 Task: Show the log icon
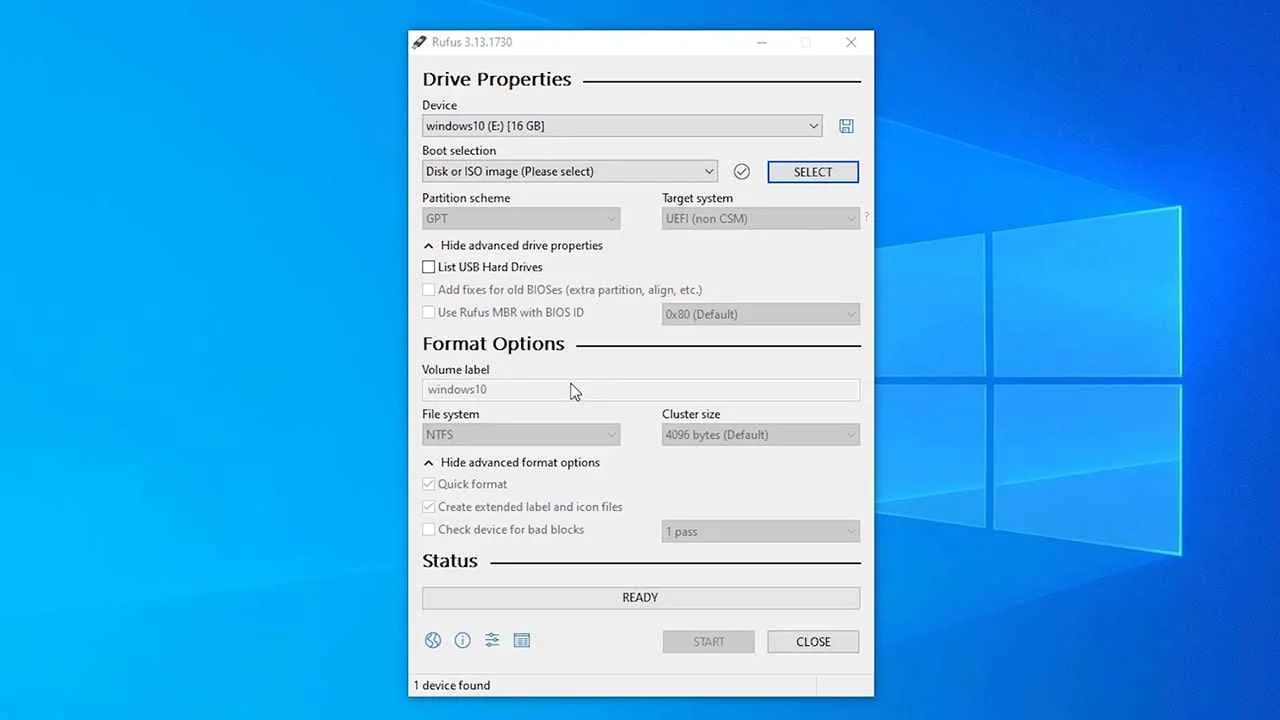[522, 640]
